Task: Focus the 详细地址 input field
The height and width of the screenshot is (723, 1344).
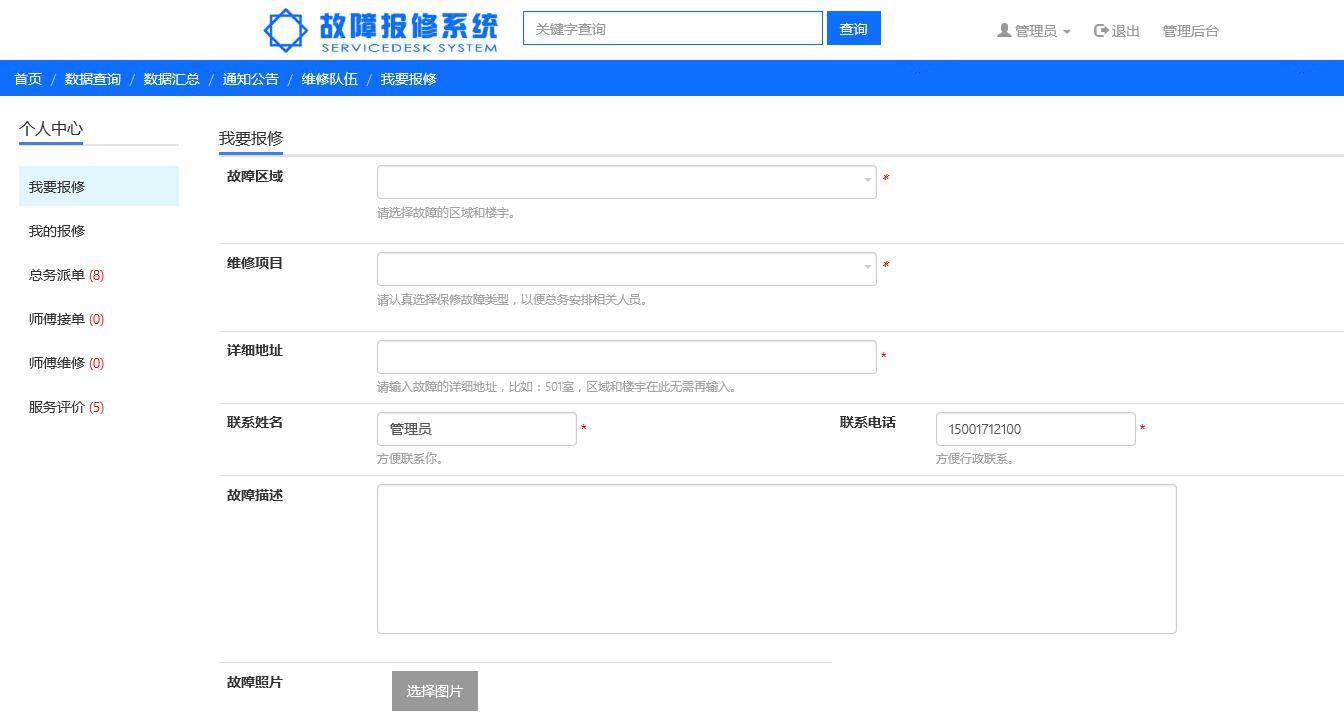Action: [x=626, y=357]
